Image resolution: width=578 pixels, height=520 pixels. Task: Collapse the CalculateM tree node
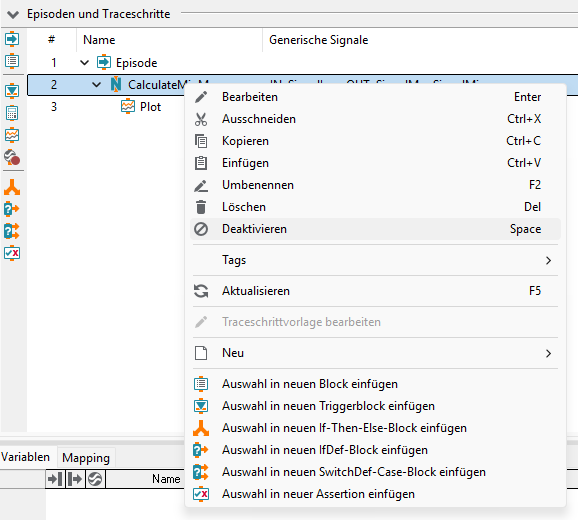coord(96,85)
